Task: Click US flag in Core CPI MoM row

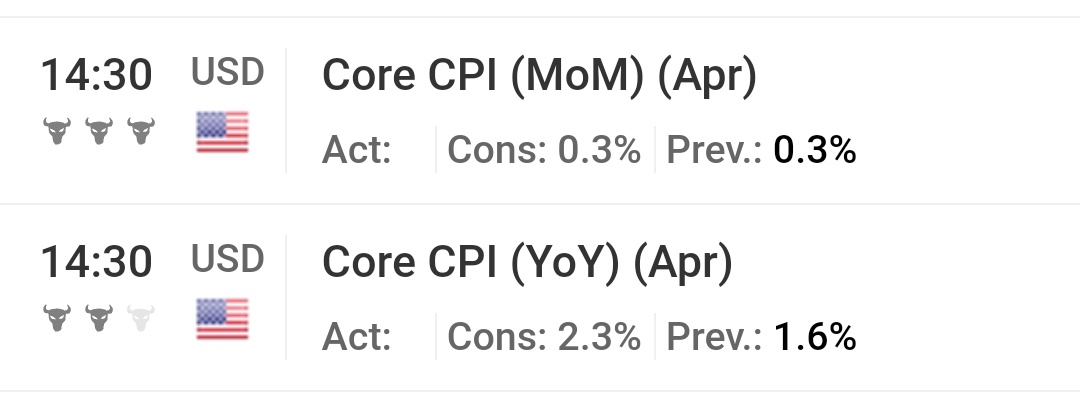Action: [222, 132]
